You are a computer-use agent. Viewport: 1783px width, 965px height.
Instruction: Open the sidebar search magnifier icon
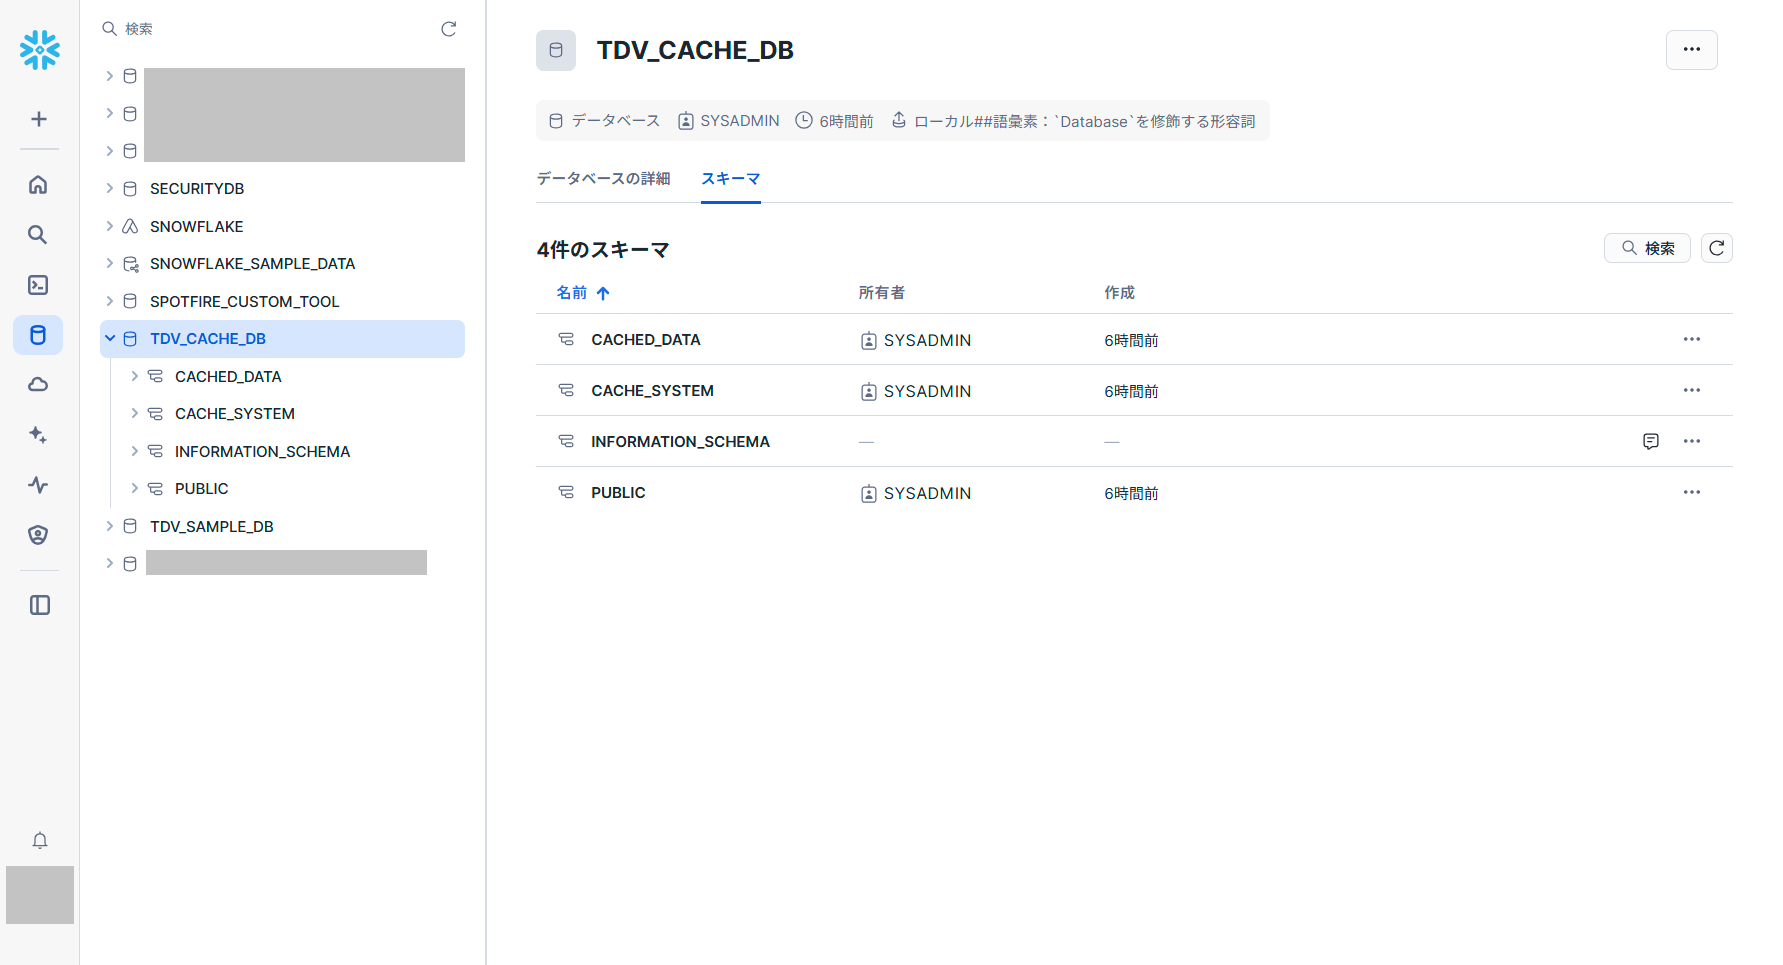(x=38, y=235)
